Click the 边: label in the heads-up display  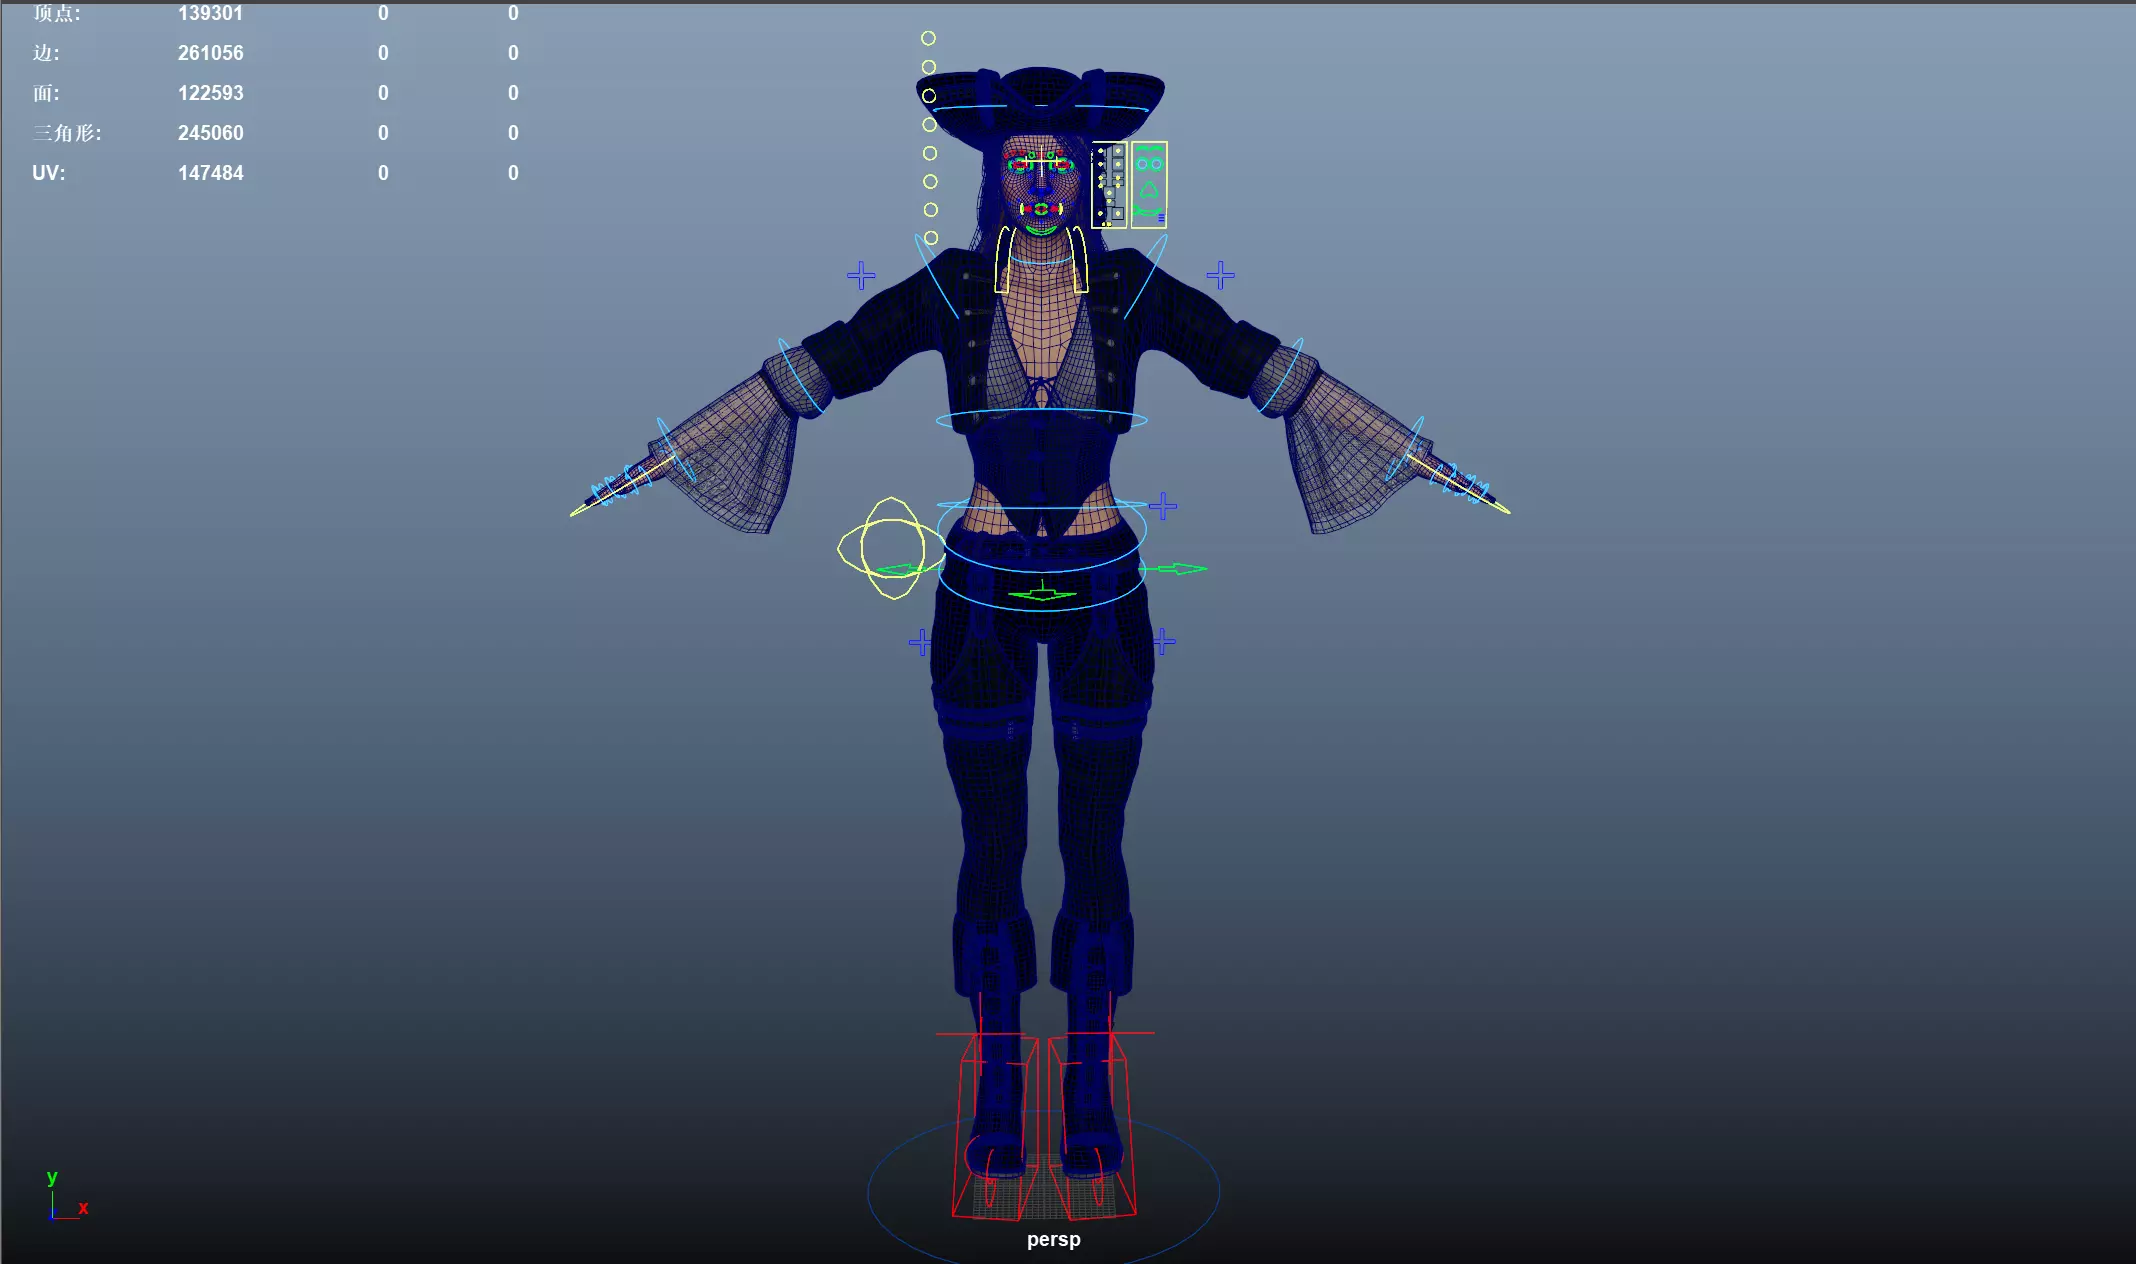point(46,53)
